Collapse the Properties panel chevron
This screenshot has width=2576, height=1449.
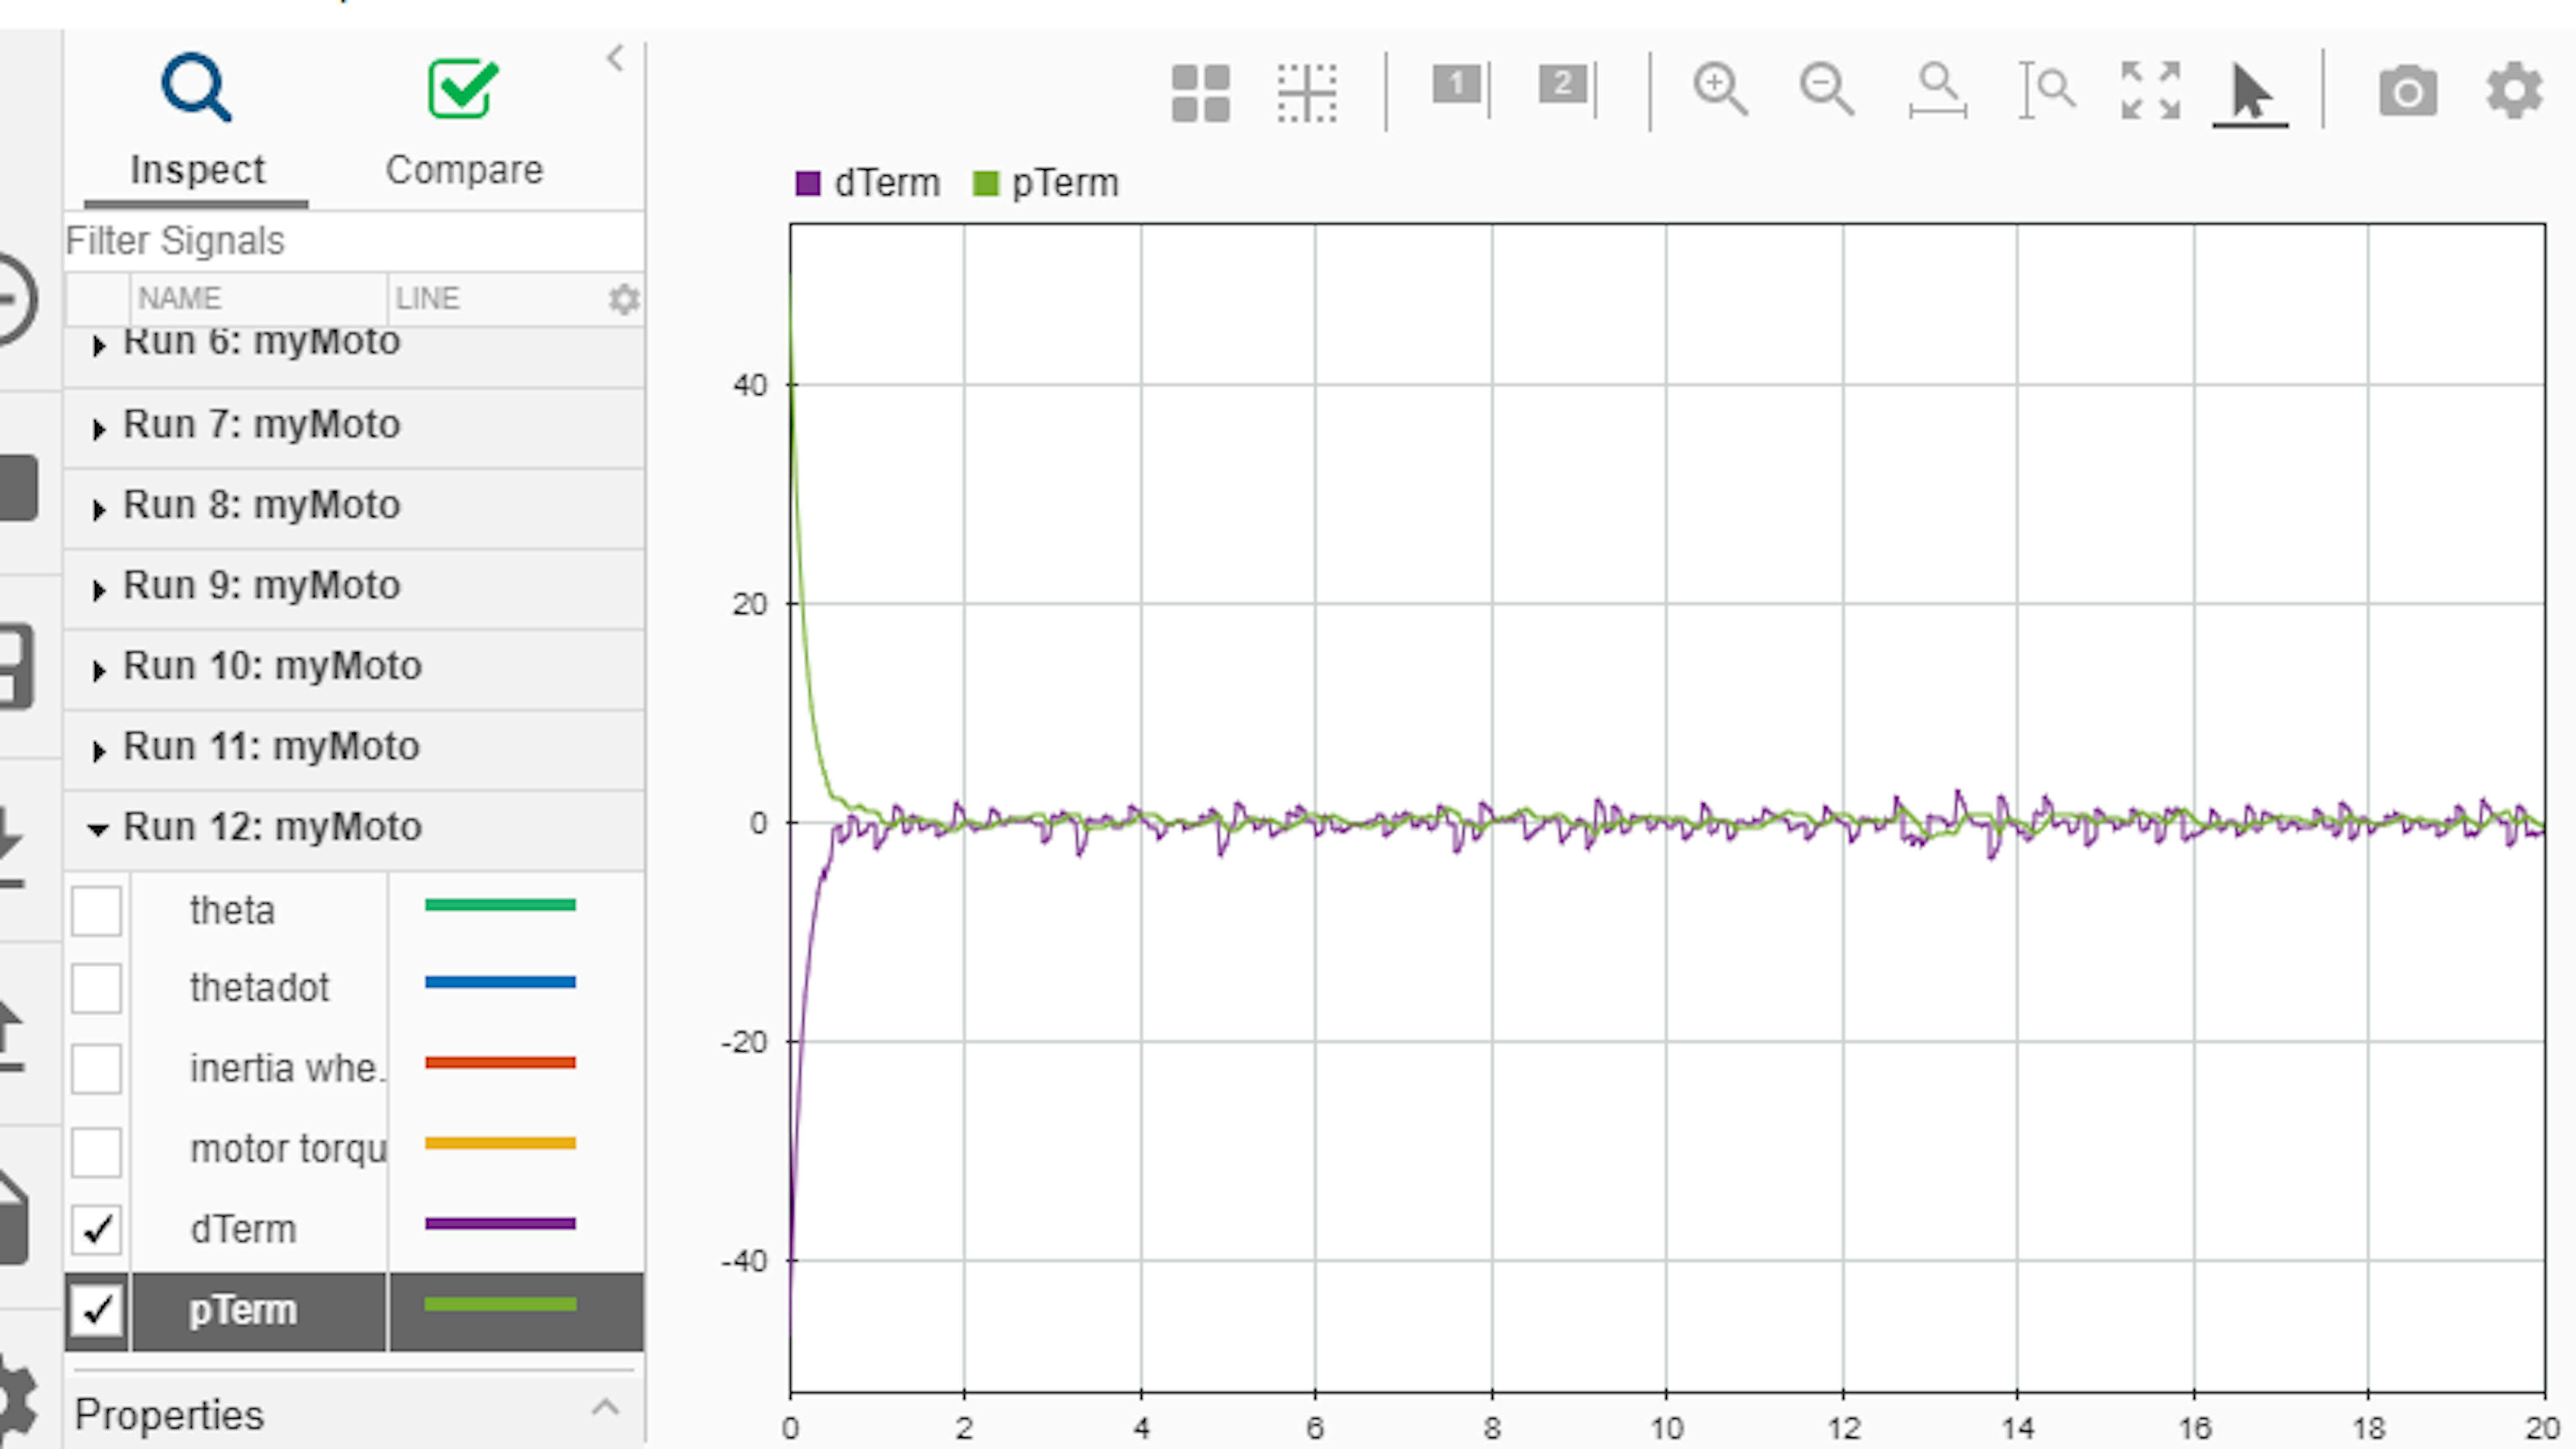(605, 1408)
